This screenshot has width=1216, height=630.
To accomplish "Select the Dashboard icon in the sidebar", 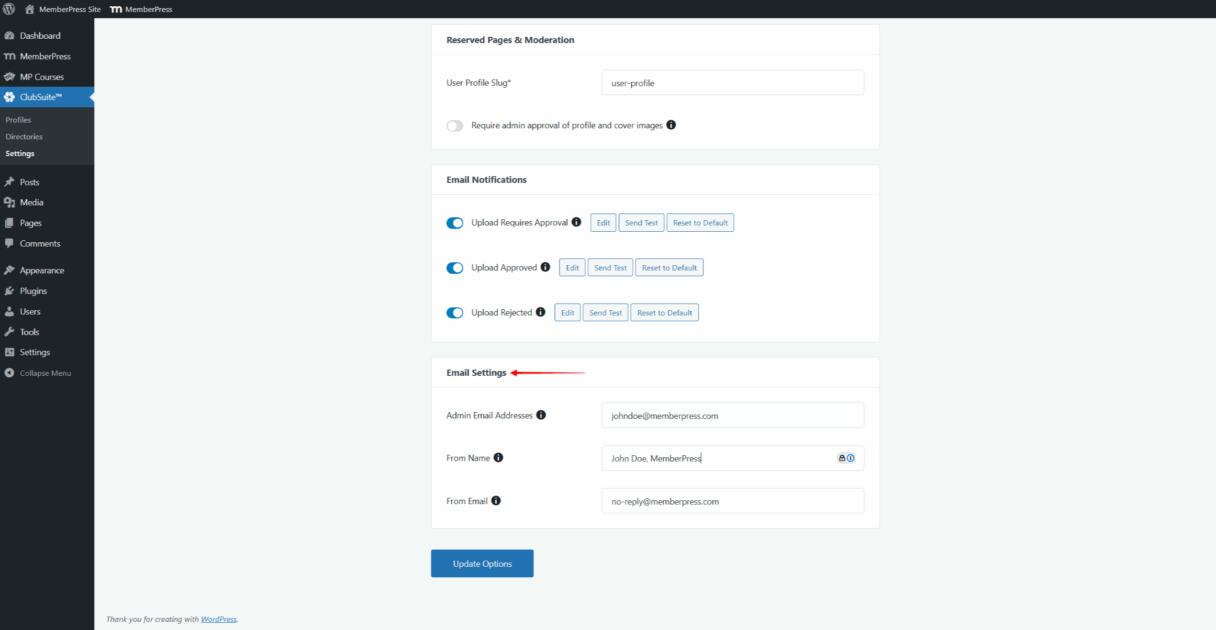I will (11, 35).
